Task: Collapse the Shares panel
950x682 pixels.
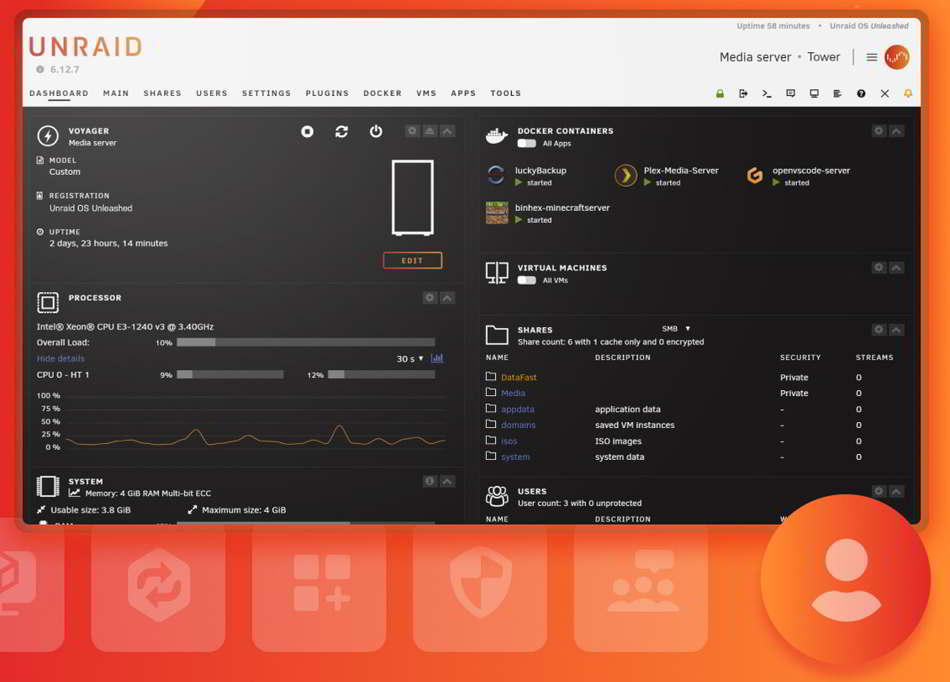Action: pyautogui.click(x=897, y=329)
